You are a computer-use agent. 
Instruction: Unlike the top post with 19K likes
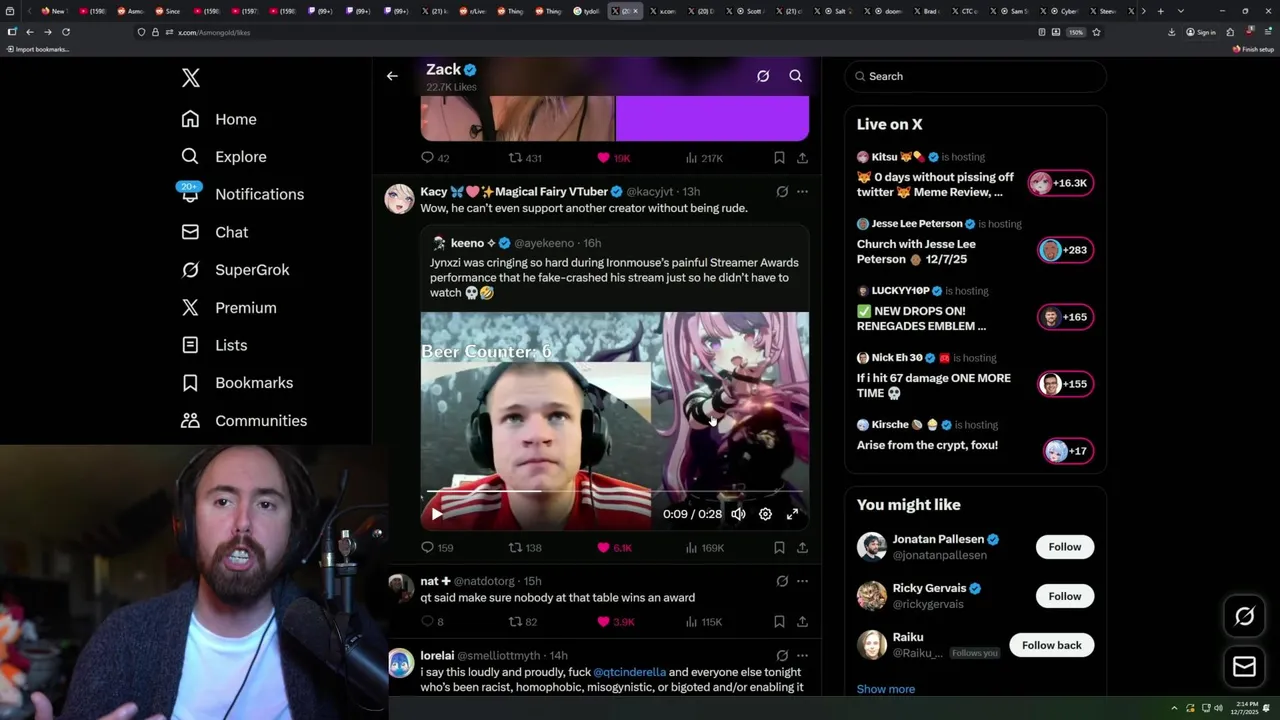coord(613,158)
